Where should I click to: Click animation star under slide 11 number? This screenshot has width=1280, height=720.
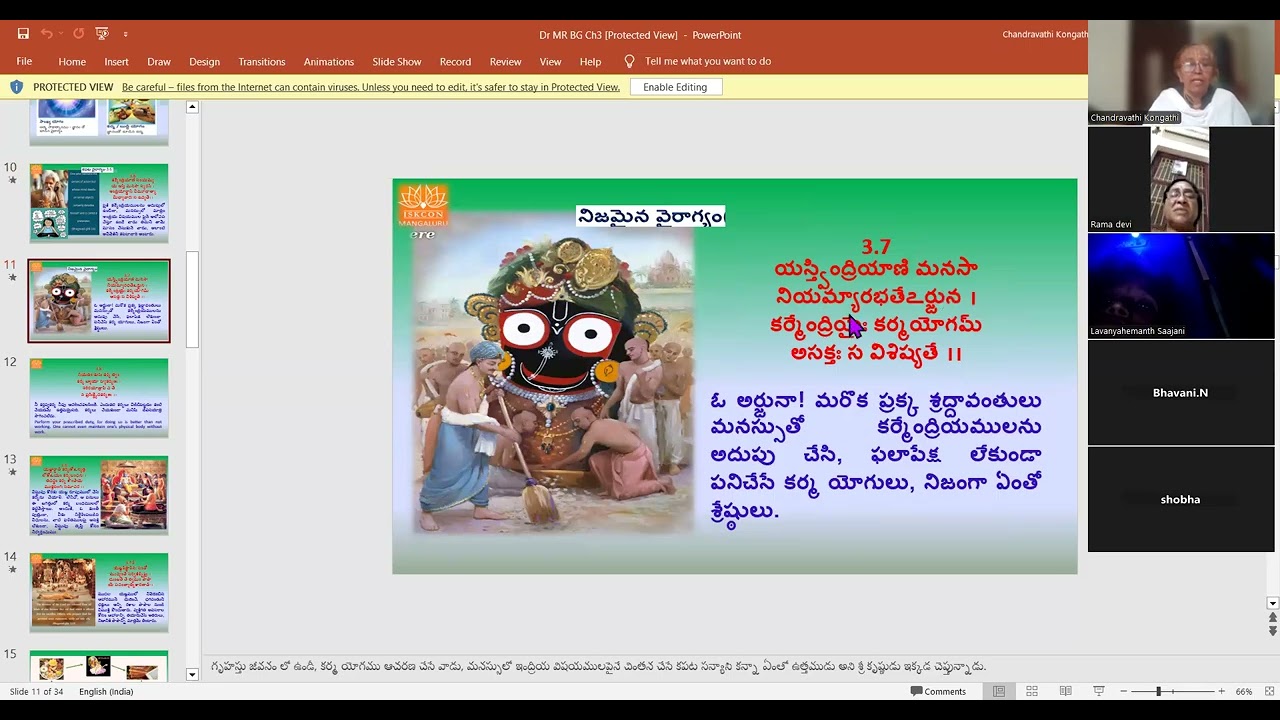[12, 278]
